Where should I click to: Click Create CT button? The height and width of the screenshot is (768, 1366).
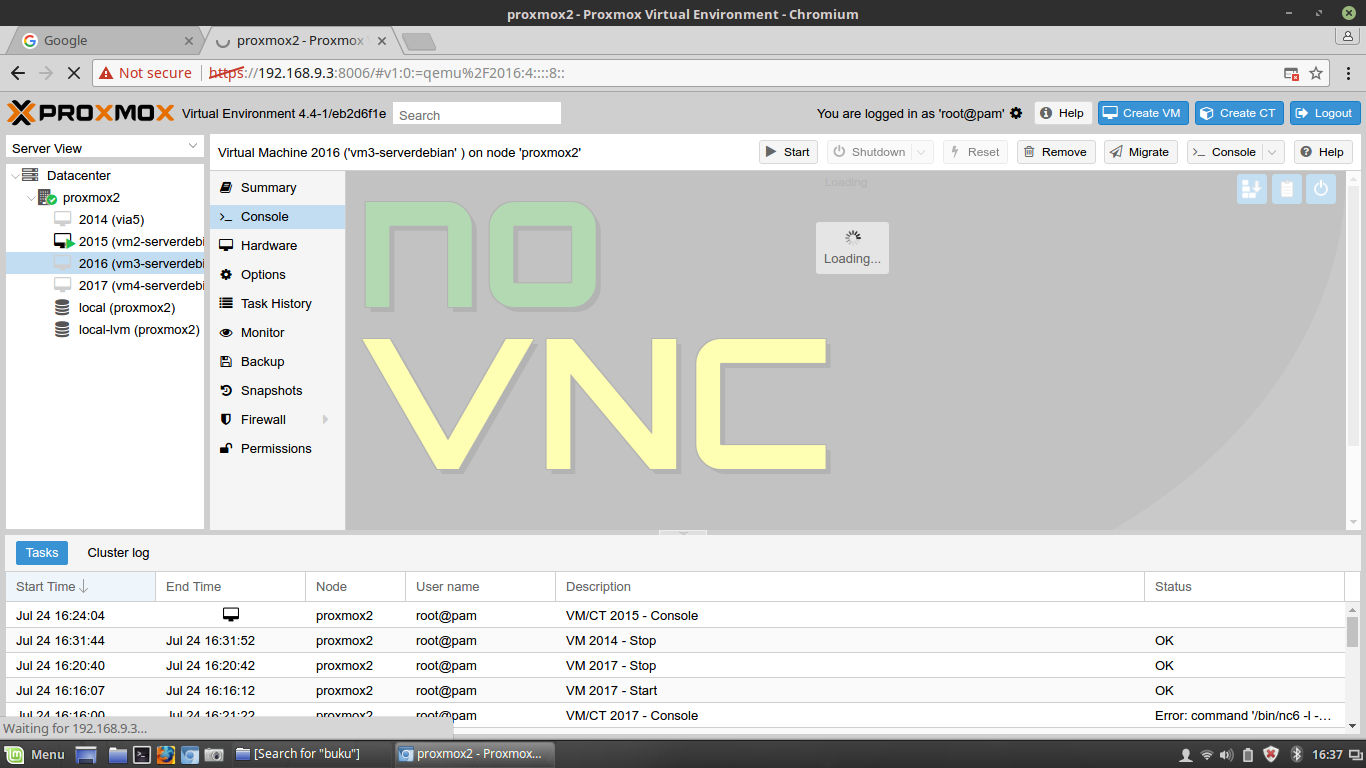(x=1239, y=113)
